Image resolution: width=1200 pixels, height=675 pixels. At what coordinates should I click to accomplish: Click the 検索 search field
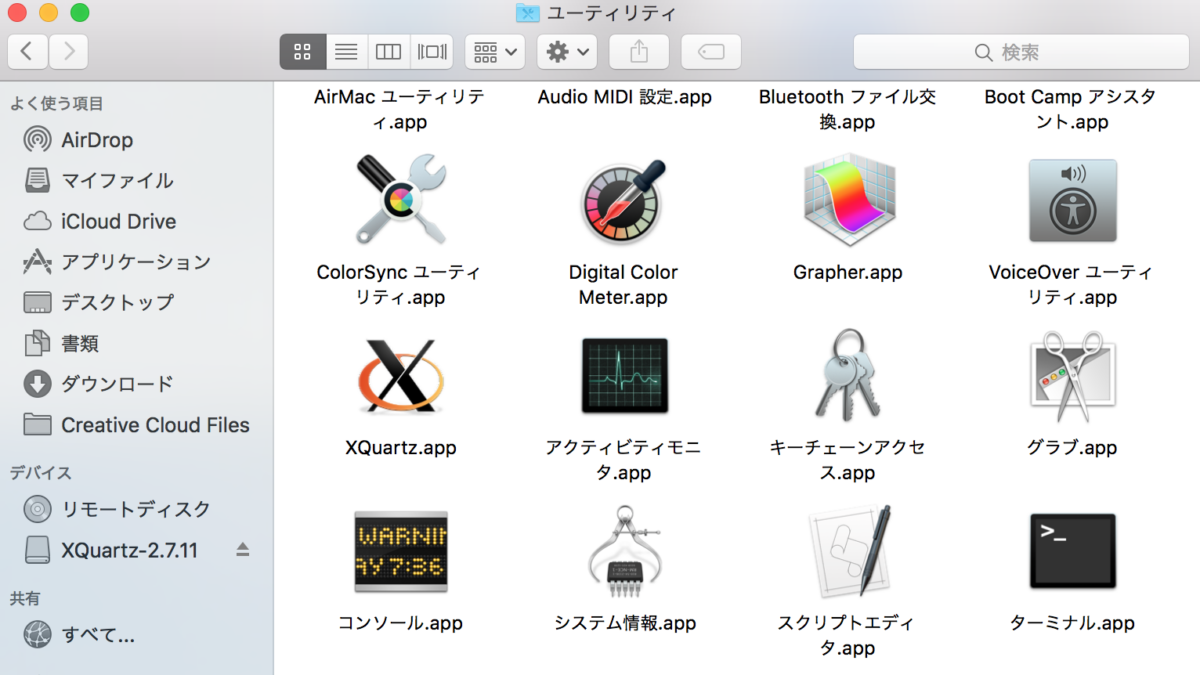pos(1019,51)
